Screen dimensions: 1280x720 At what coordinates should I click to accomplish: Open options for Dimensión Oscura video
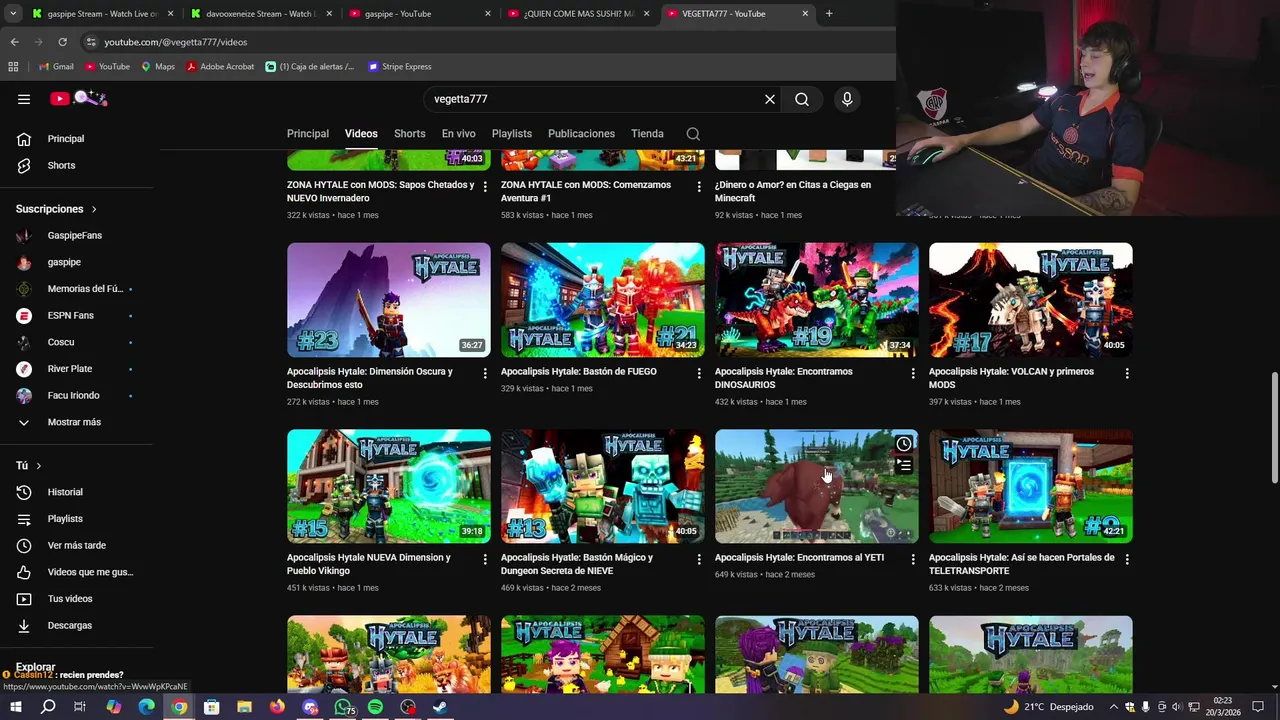point(485,373)
